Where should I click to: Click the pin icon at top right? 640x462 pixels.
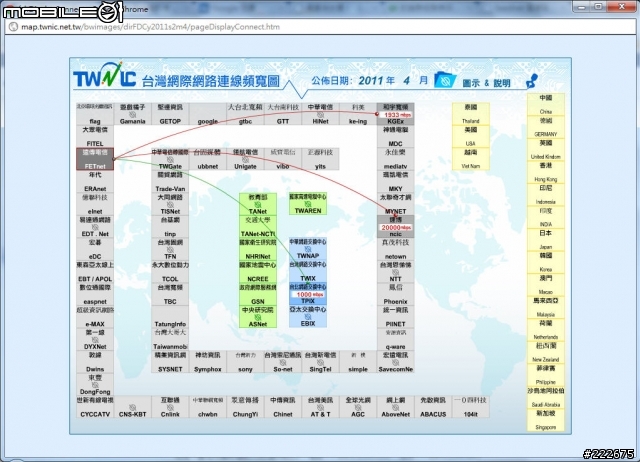click(532, 81)
